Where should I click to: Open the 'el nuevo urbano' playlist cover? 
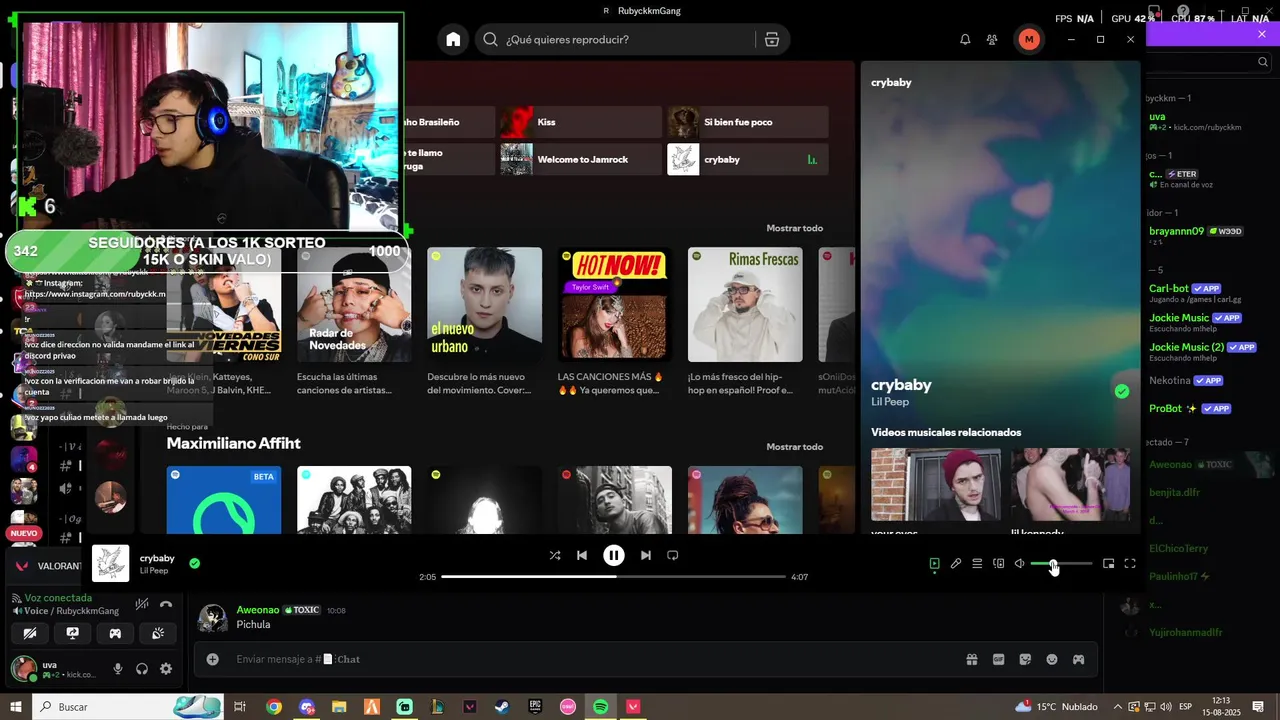[x=484, y=305]
